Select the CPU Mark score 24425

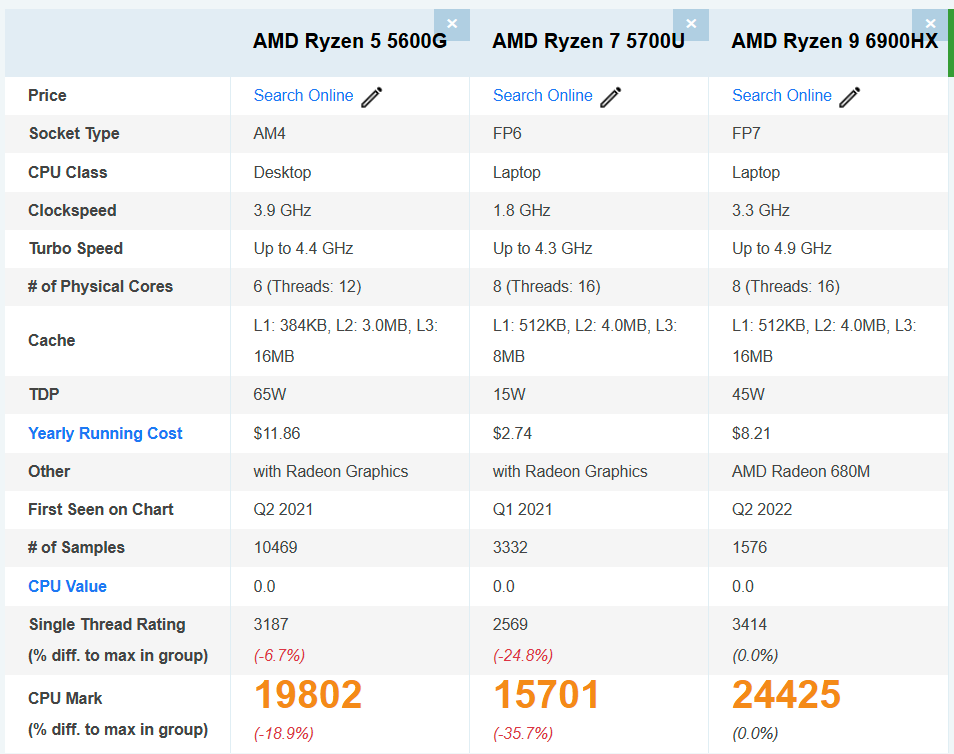pos(786,694)
